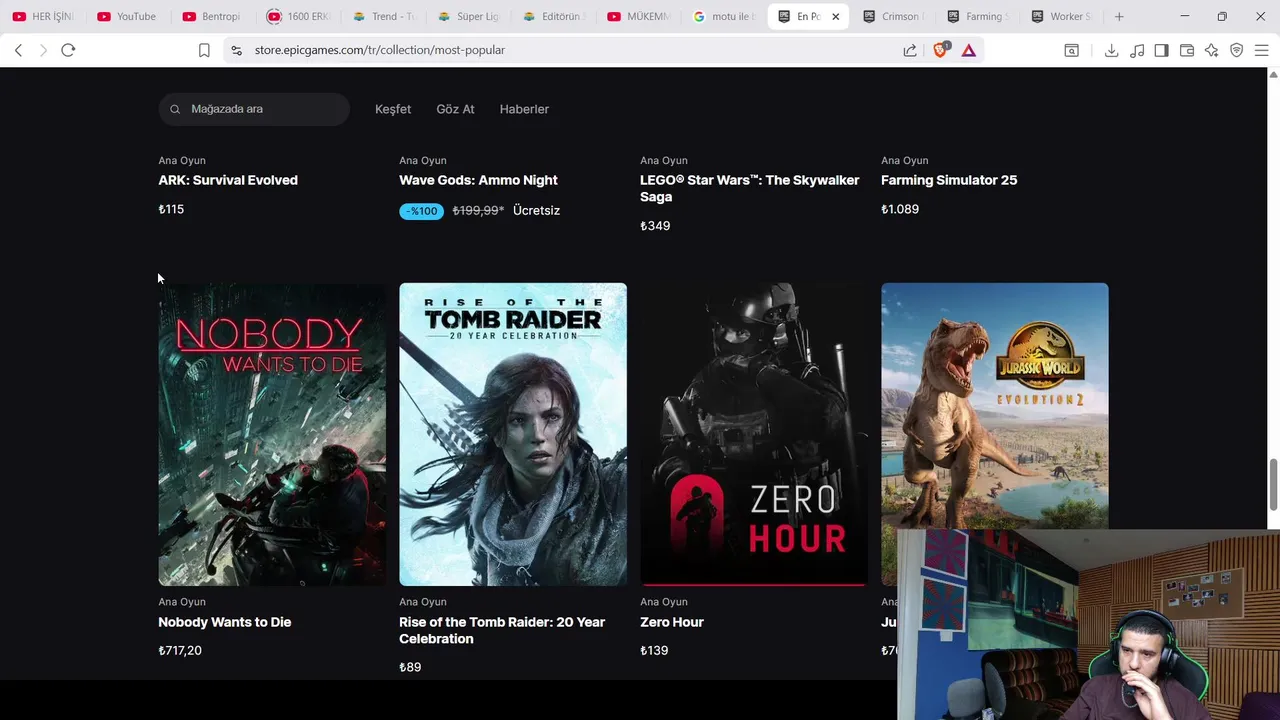Switch to the 'Süper Lig' tab
The image size is (1280, 720).
(x=468, y=16)
